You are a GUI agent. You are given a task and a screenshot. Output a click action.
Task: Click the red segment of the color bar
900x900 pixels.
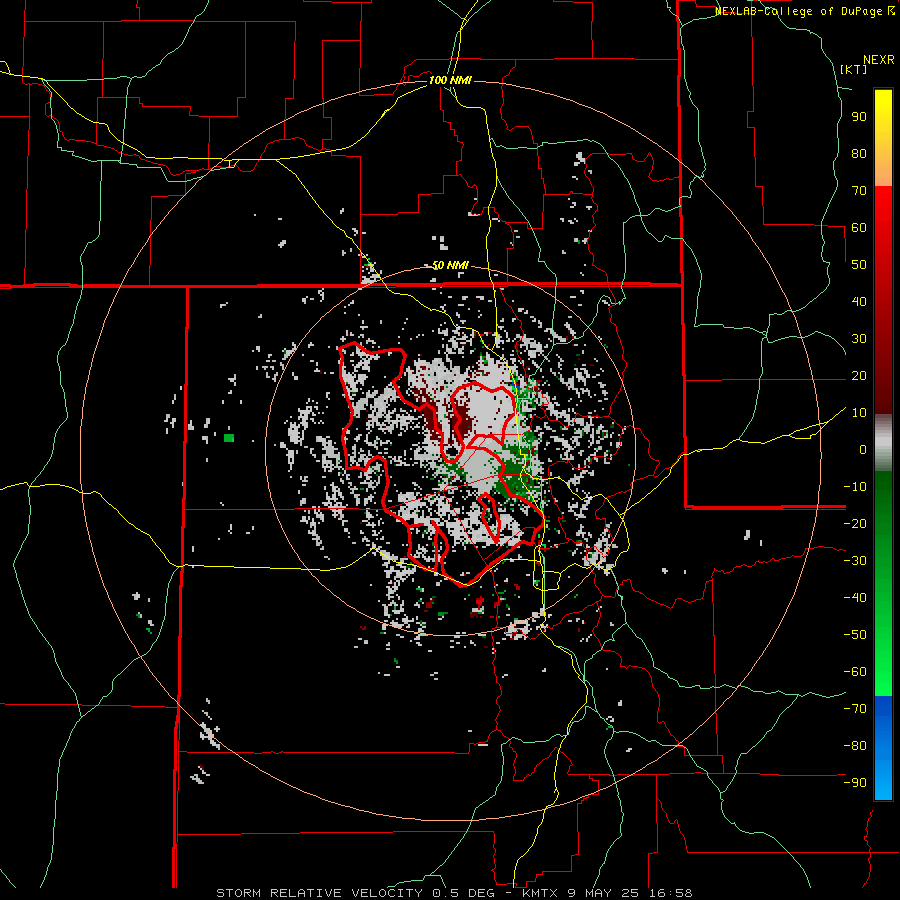click(x=883, y=300)
